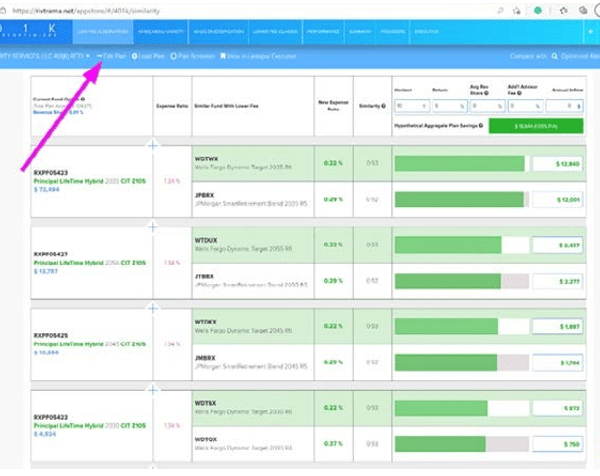Toggle the View in Lineups Executed checkbox

coord(223,55)
